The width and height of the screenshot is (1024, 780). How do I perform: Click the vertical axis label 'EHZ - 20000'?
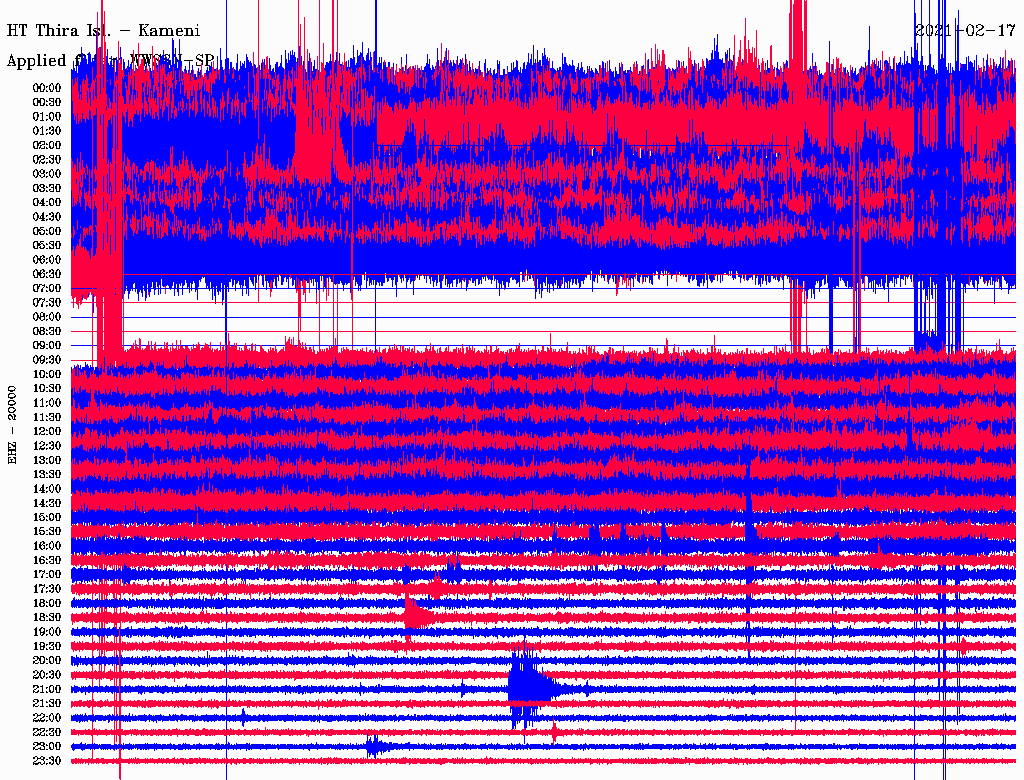pyautogui.click(x=12, y=425)
